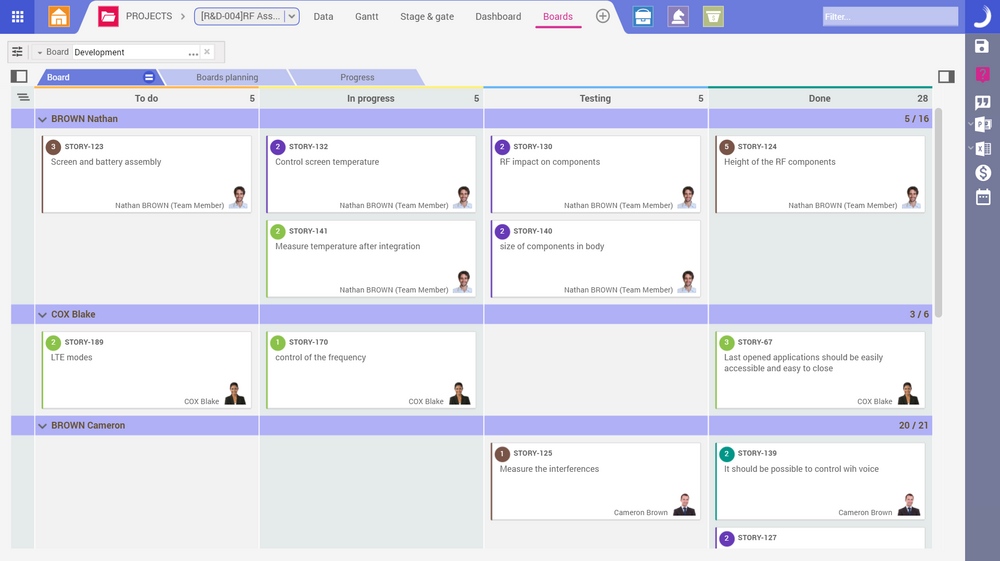1000x561 pixels.
Task: Open the apps grid menu
Action: point(17,16)
